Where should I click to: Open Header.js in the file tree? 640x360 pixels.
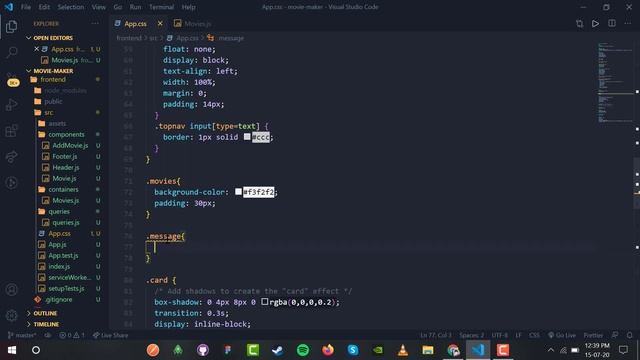click(x=66, y=167)
